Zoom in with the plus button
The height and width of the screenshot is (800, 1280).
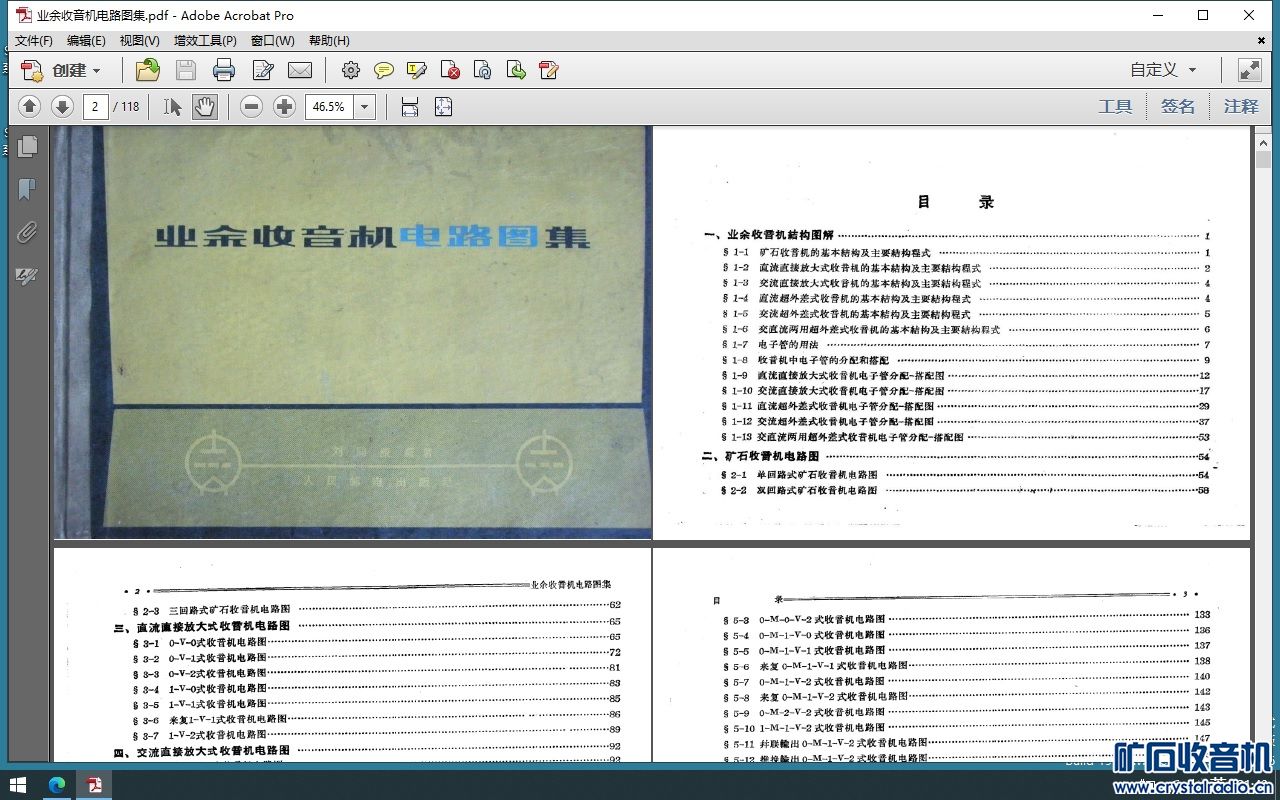[x=285, y=106]
